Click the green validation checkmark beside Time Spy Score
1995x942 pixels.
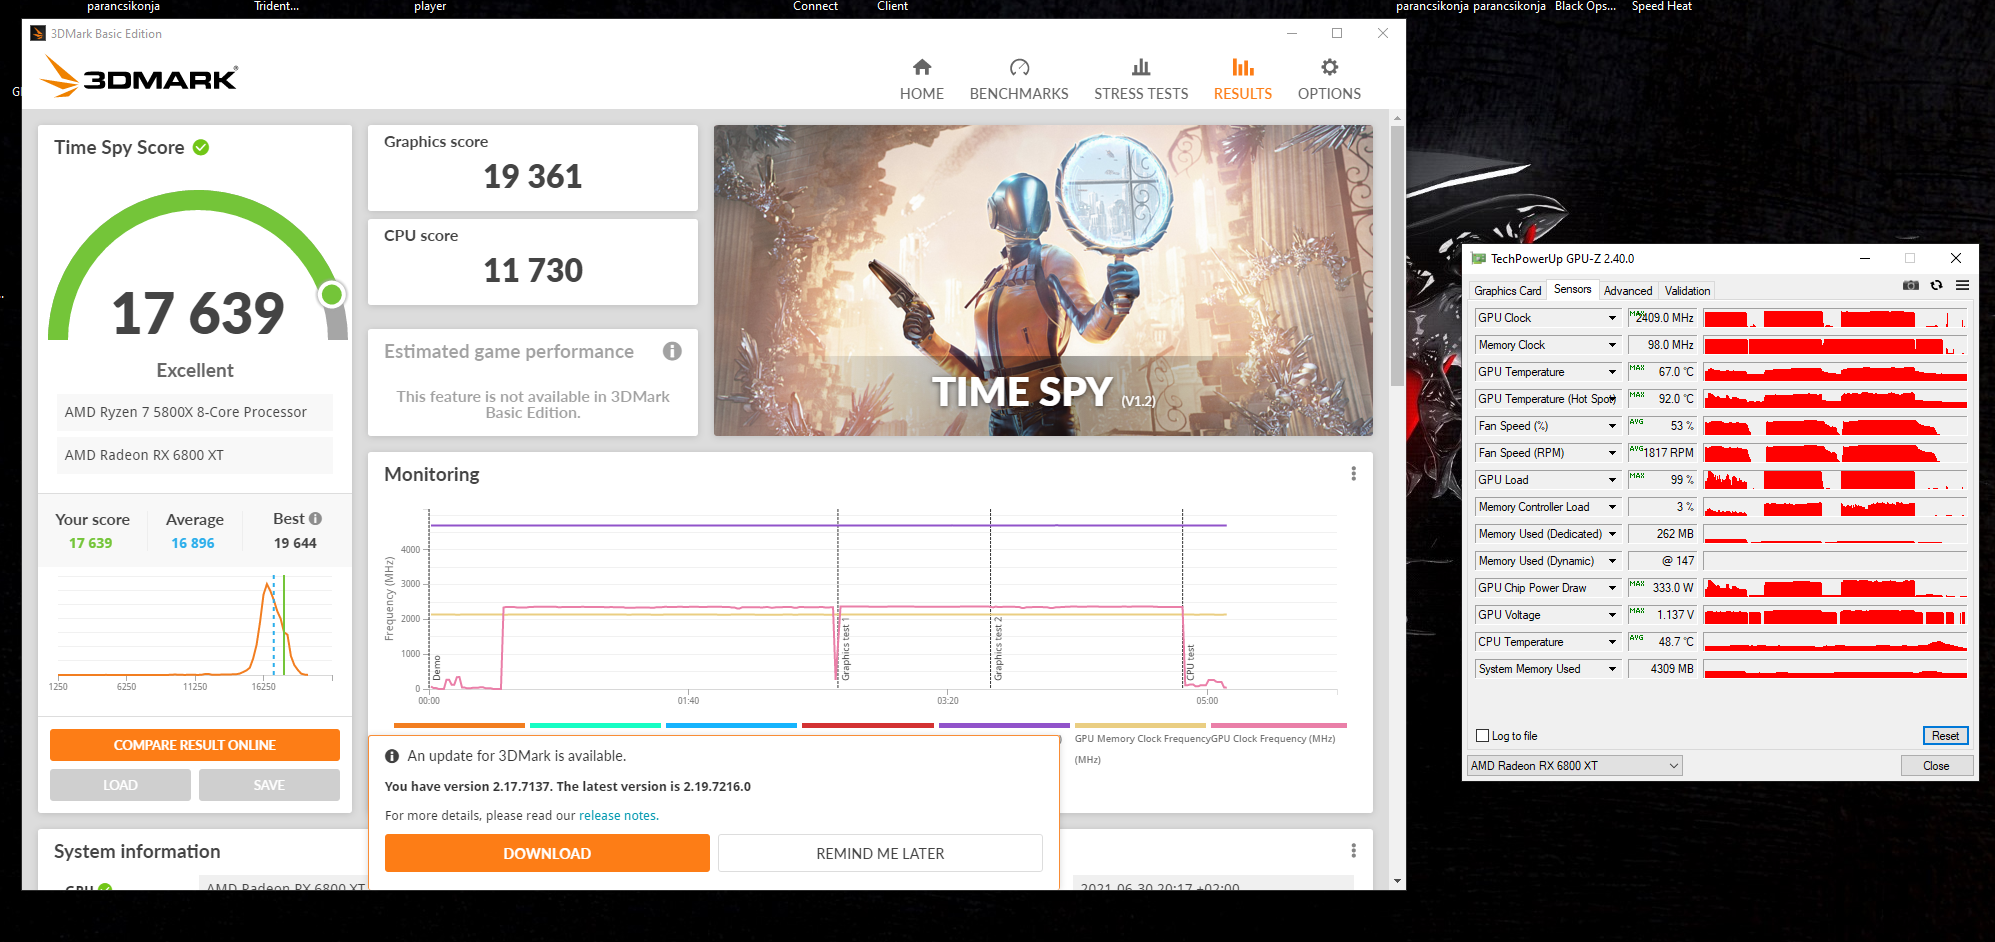(x=201, y=147)
